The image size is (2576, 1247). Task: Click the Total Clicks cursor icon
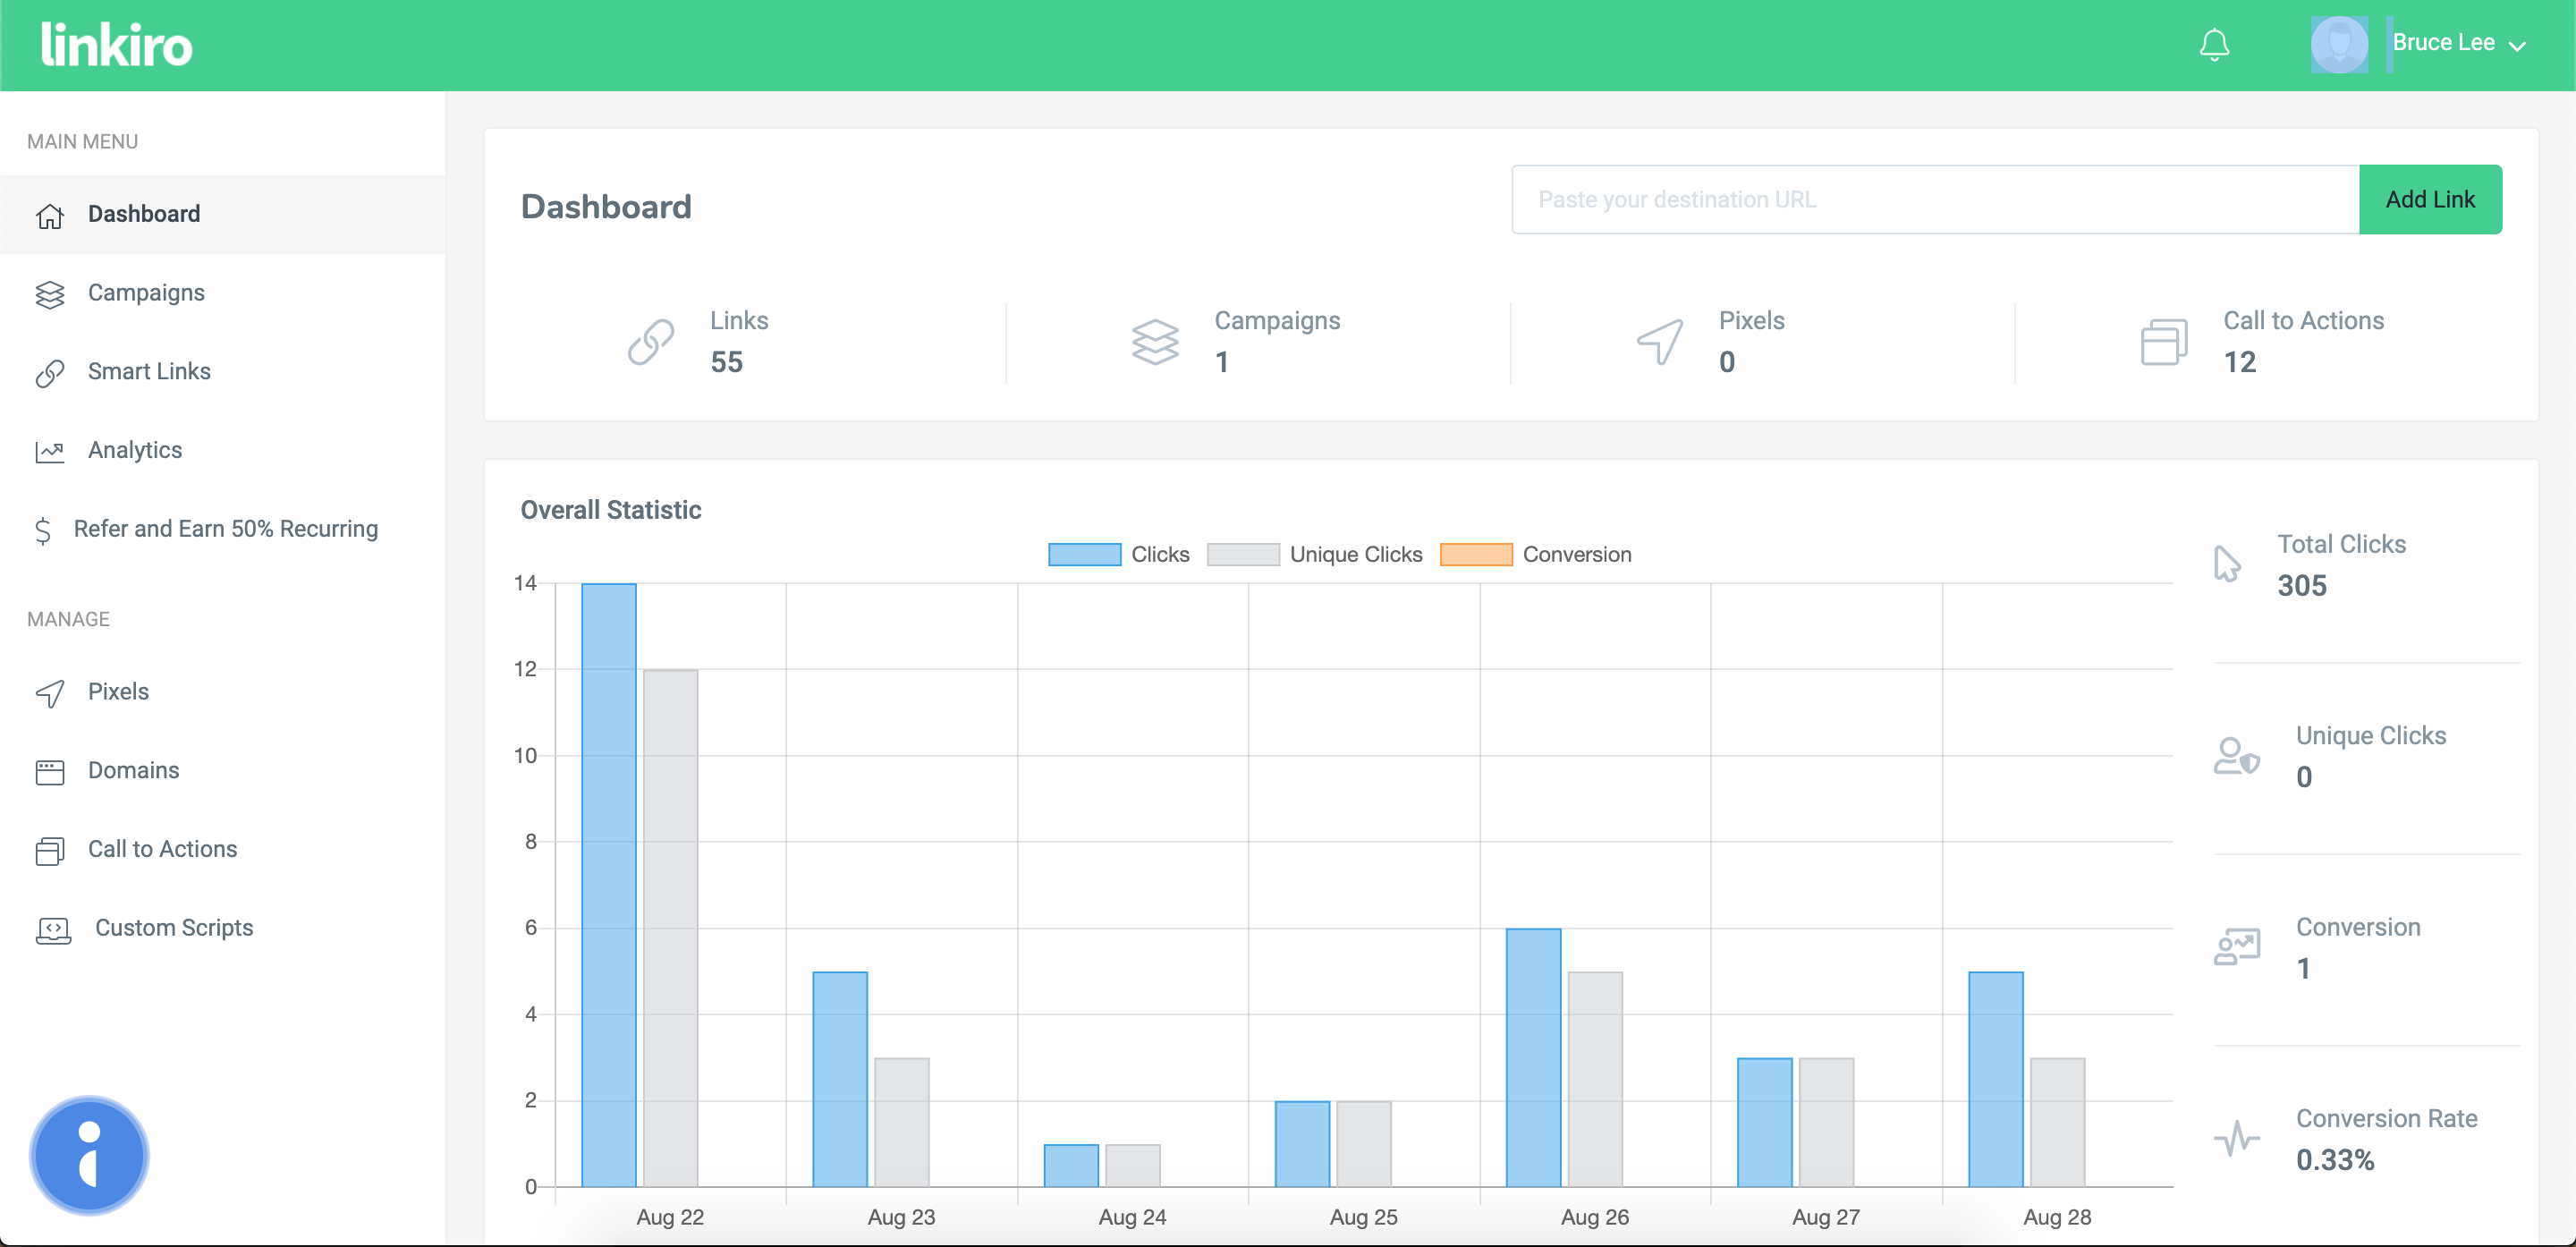(2227, 564)
